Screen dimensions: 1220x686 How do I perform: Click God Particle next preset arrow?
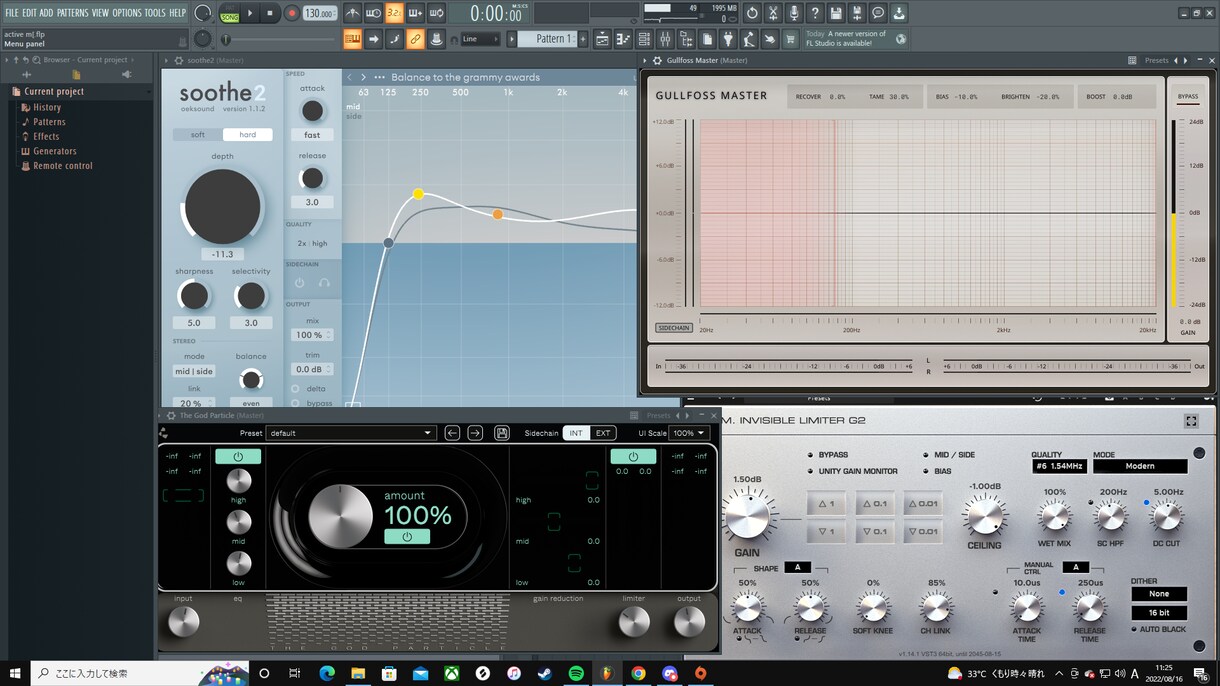pyautogui.click(x=475, y=433)
